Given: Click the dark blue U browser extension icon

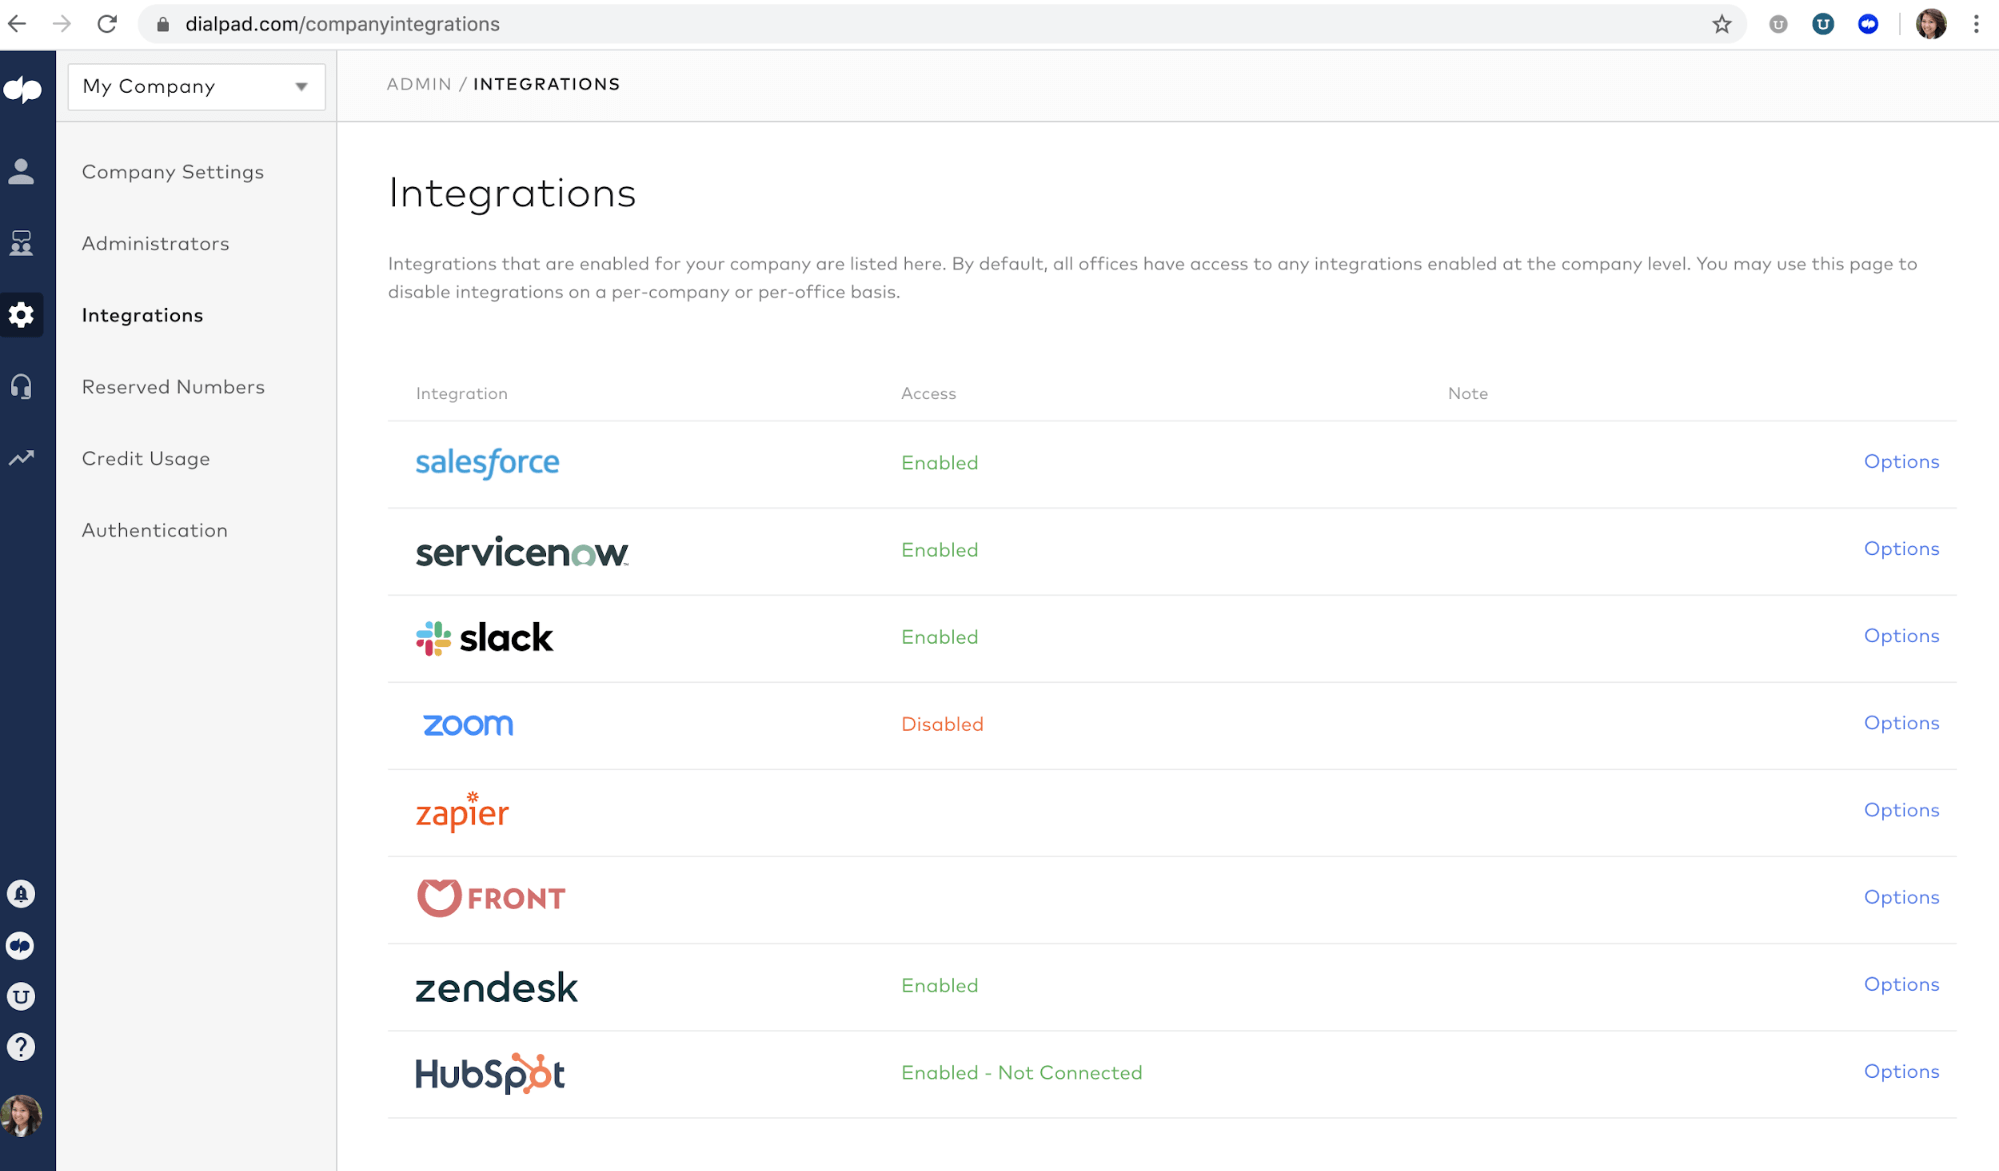Looking at the screenshot, I should pos(1823,24).
